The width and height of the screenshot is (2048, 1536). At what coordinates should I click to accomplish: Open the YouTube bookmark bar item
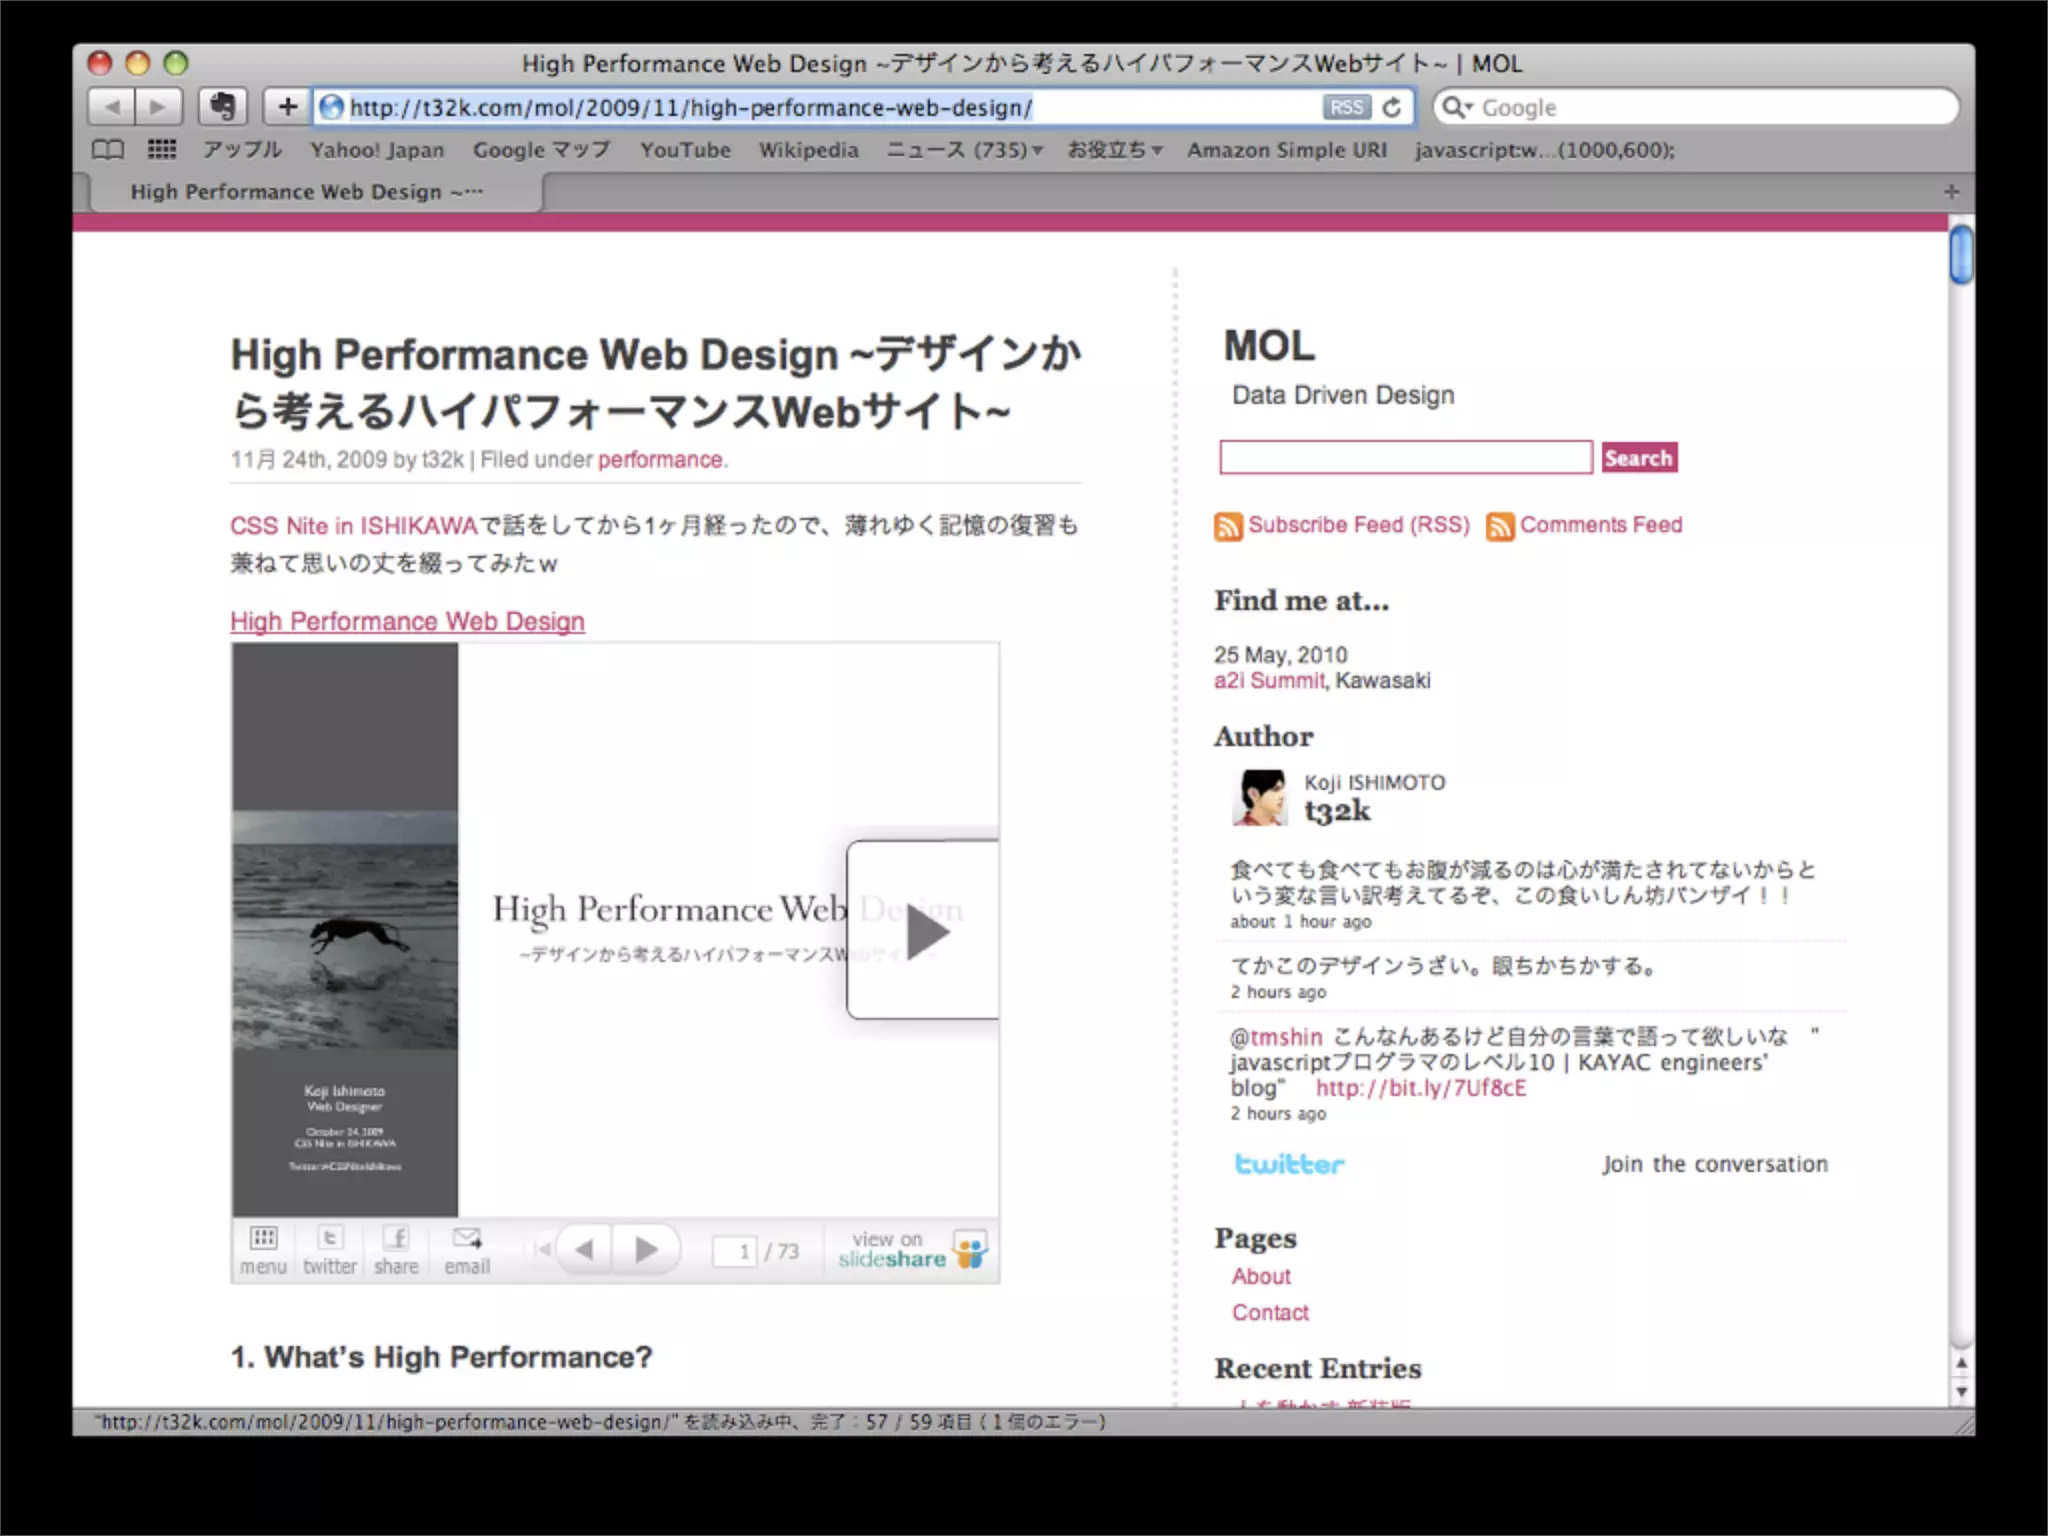(685, 150)
